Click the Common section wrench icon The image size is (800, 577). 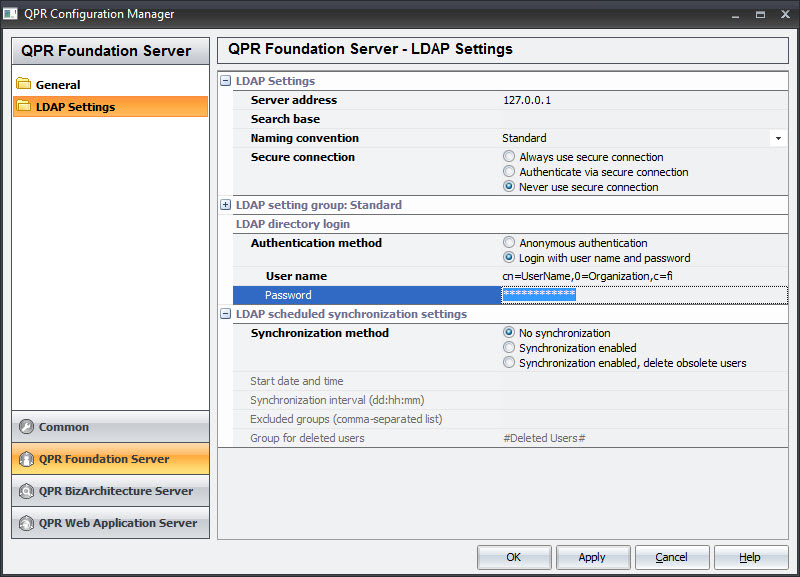[x=27, y=427]
